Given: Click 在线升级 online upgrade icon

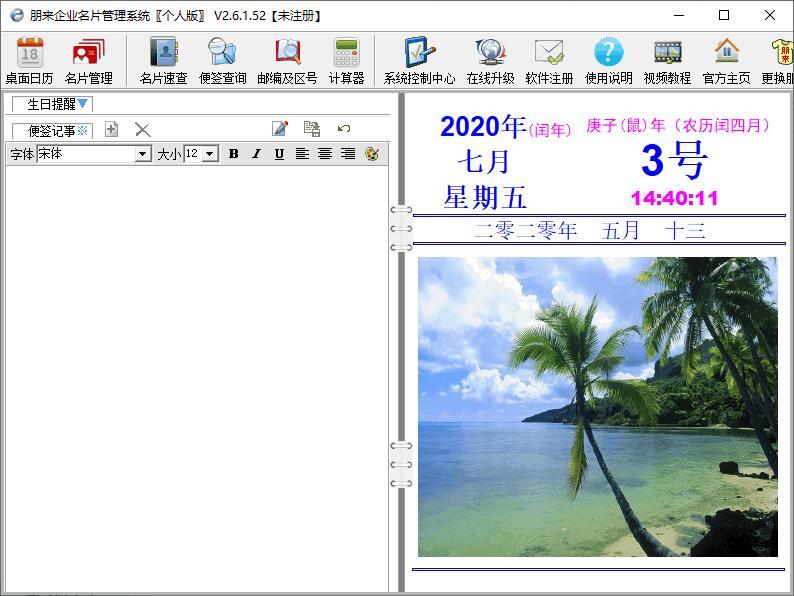Looking at the screenshot, I should click(490, 60).
